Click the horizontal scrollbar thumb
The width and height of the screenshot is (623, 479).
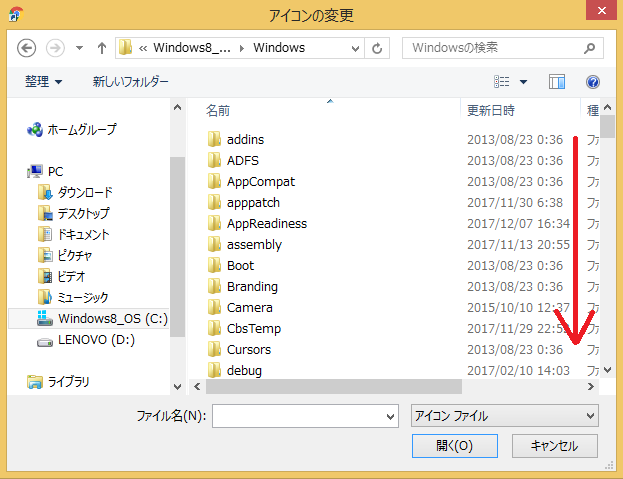334,386
